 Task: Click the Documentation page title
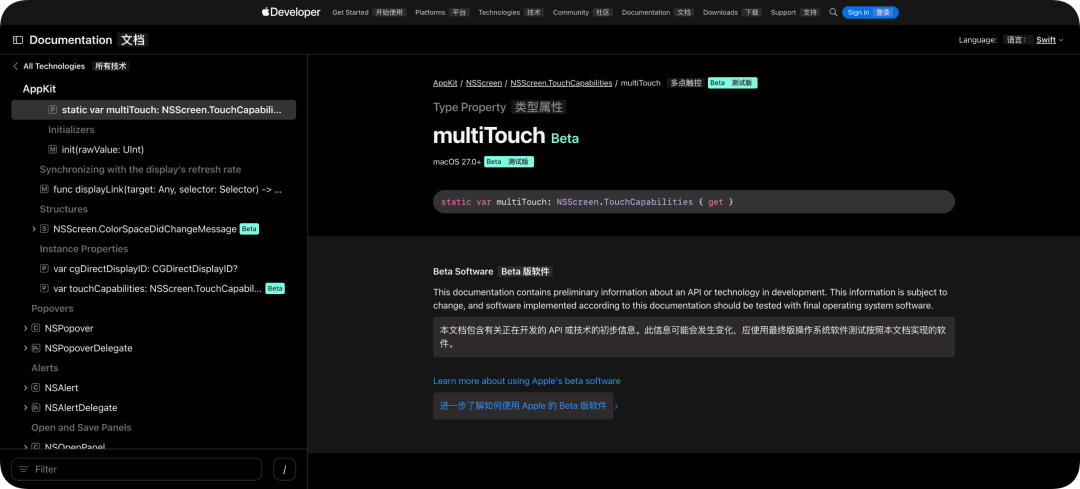pyautogui.click(x=71, y=40)
